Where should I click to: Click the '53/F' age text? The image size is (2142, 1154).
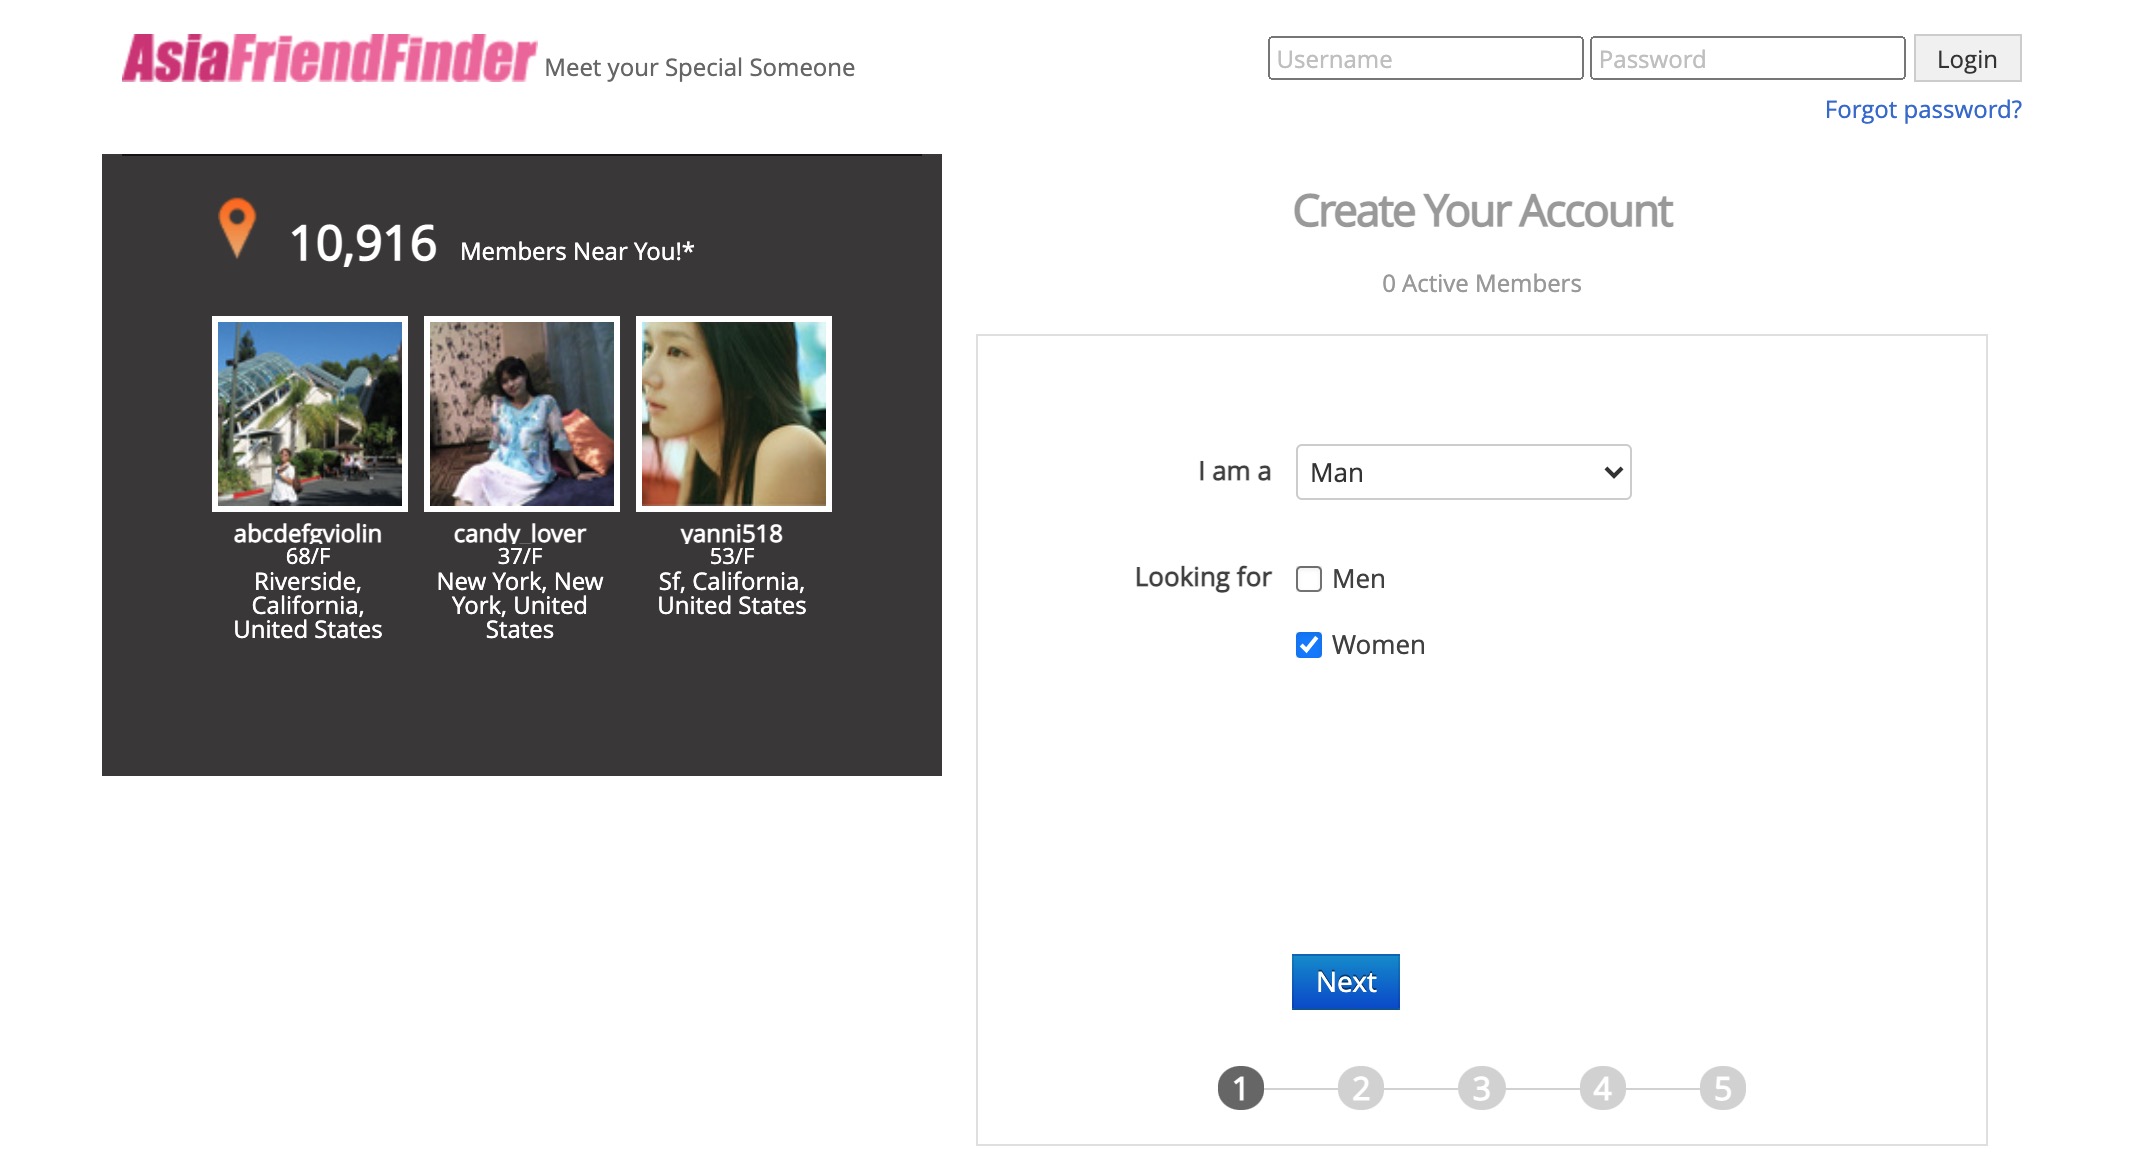[x=732, y=556]
